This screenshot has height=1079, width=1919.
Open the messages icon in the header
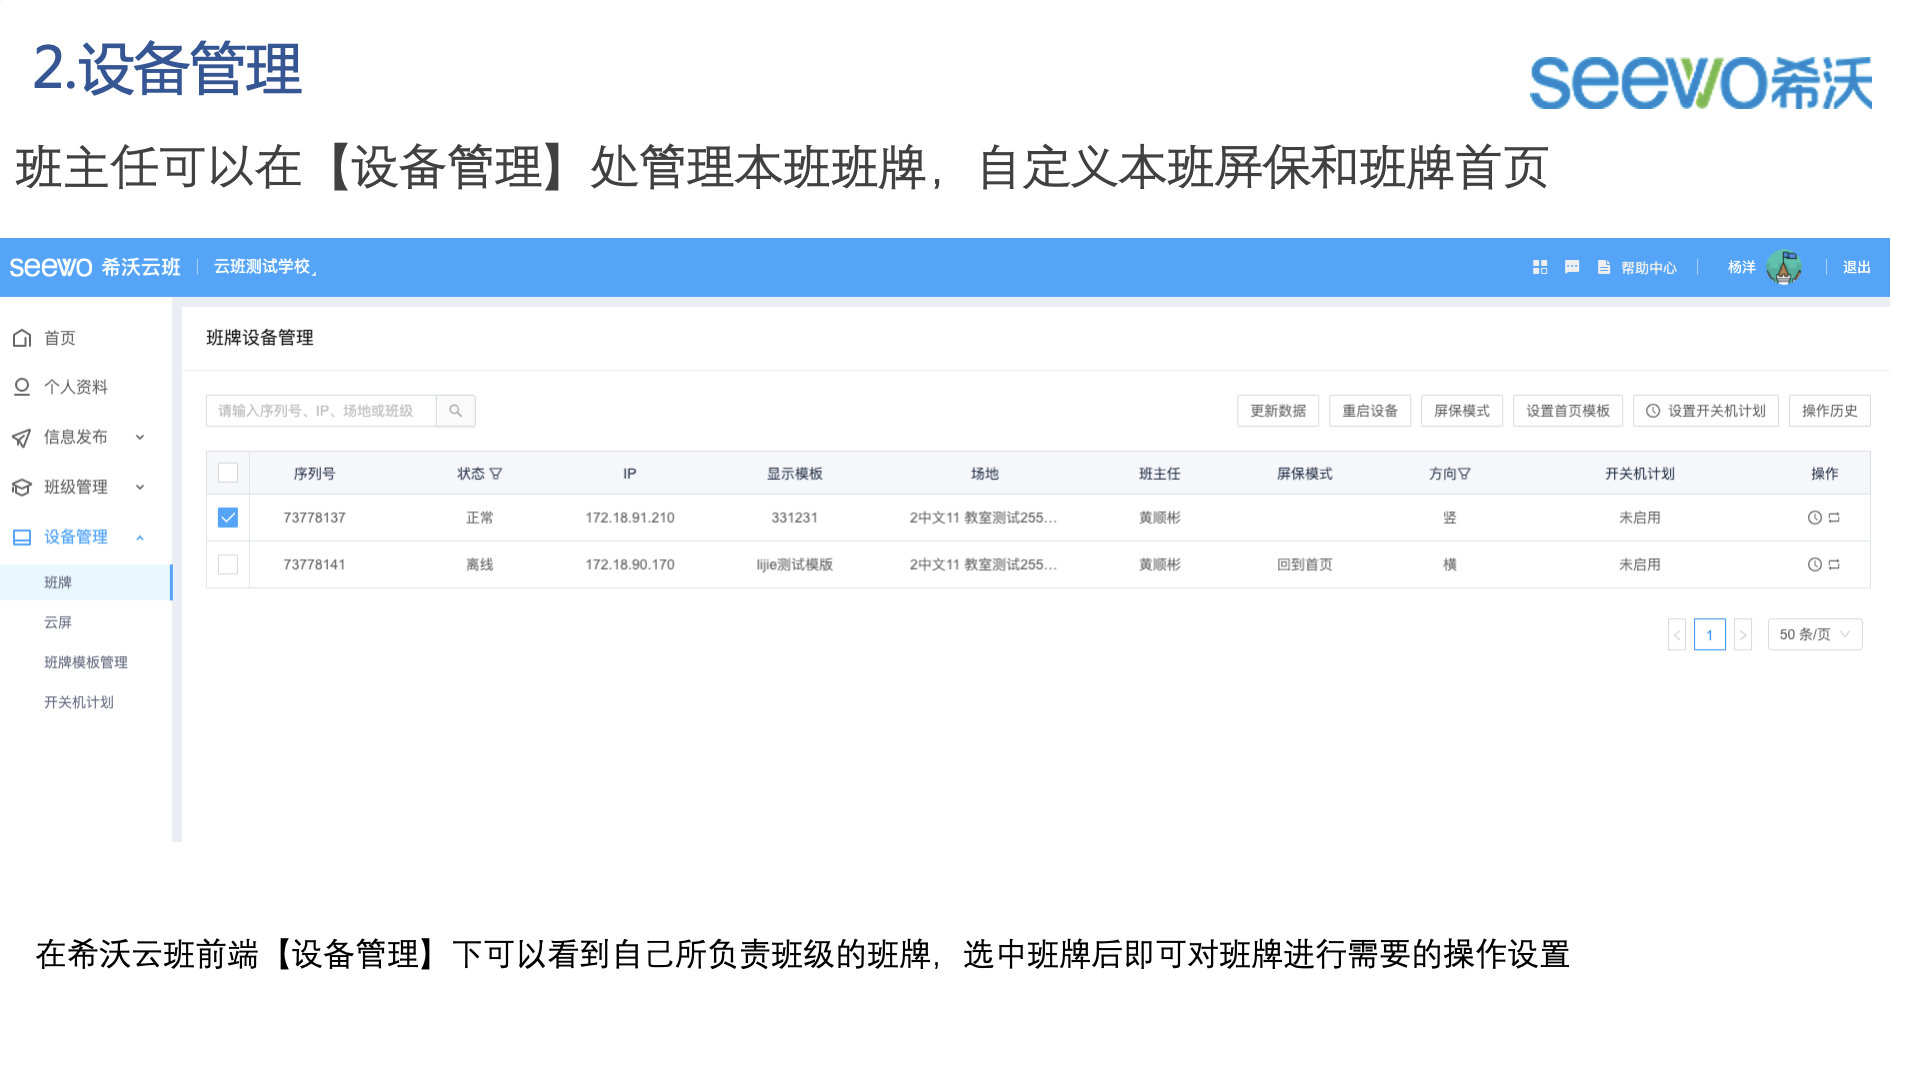[1571, 267]
